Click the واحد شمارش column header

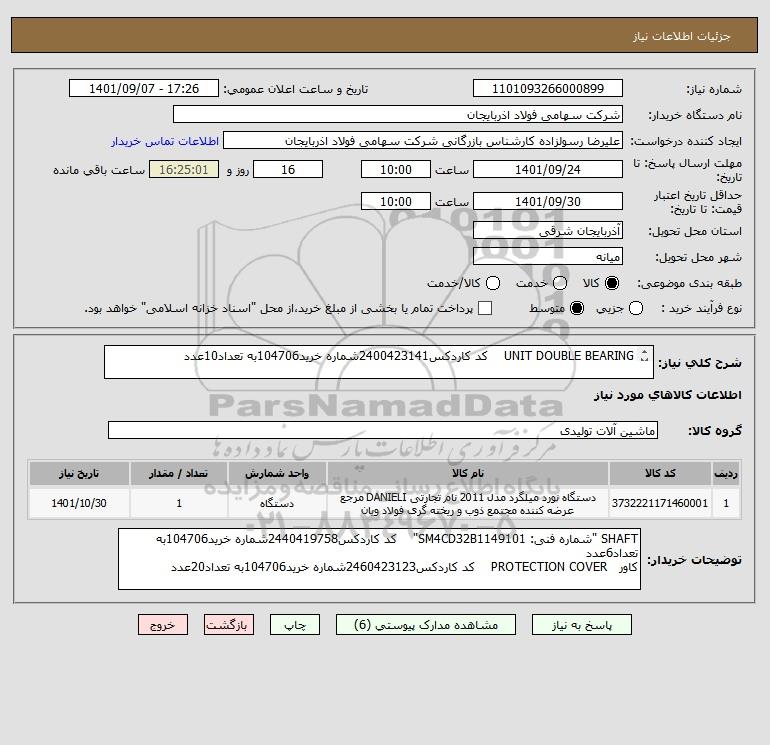277,473
